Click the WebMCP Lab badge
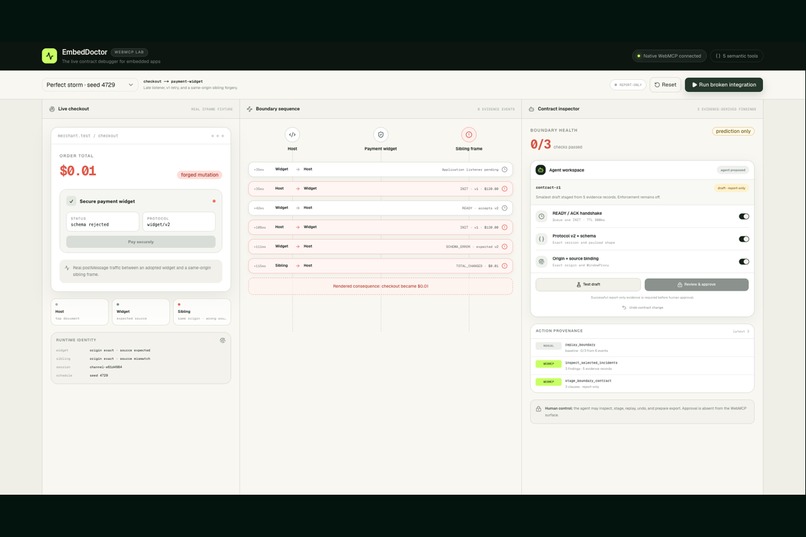The image size is (806, 537). tap(129, 52)
